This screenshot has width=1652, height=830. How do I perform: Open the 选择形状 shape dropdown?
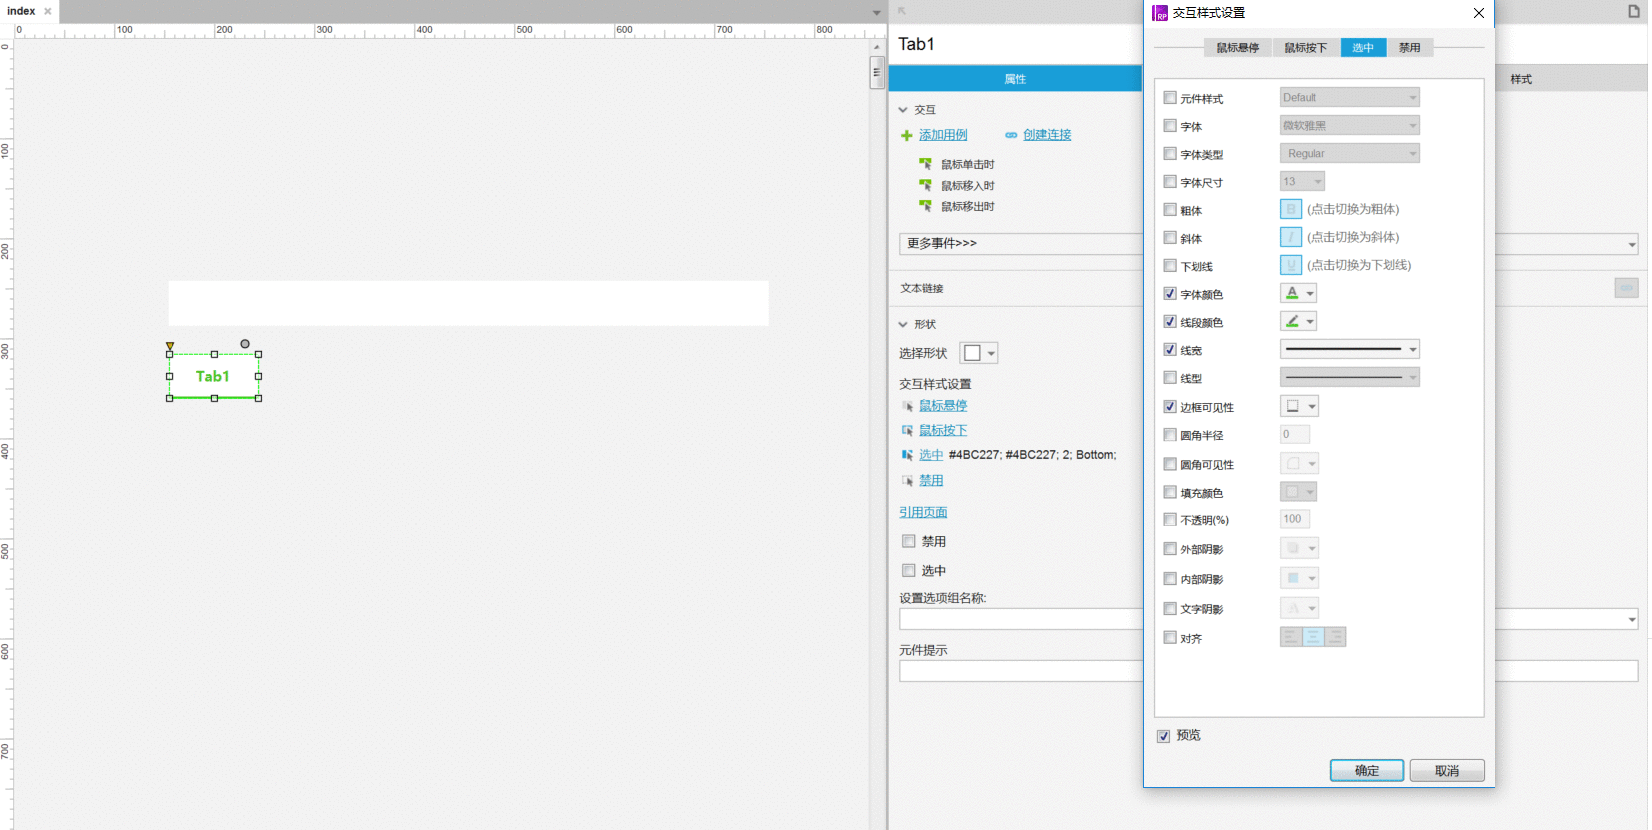tap(979, 353)
